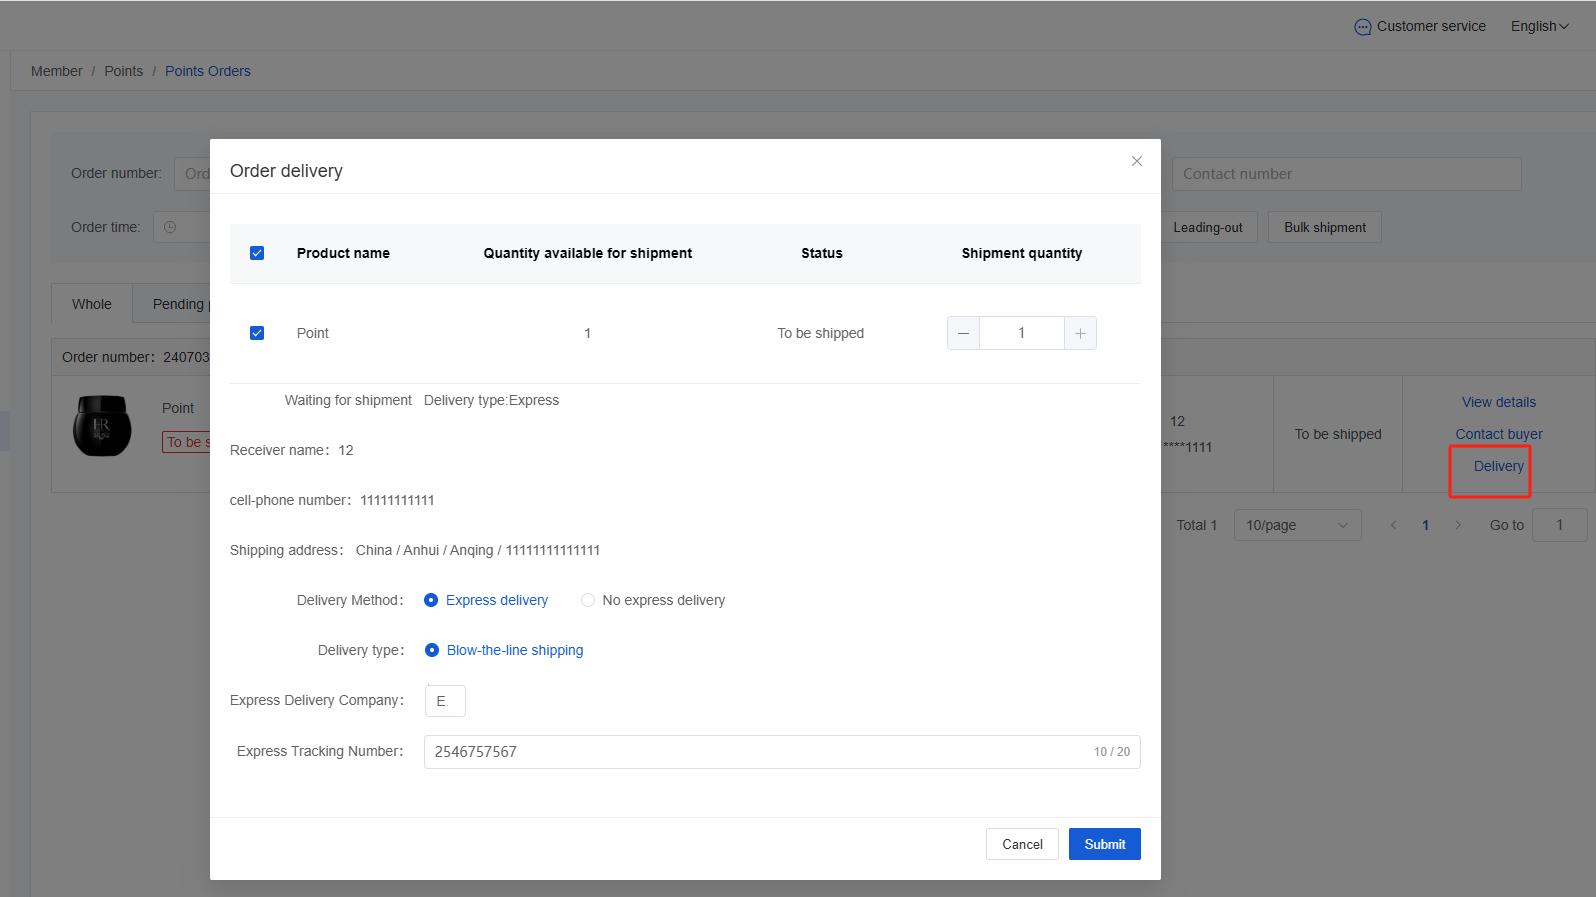The image size is (1596, 897).
Task: Open Customer service chat icon
Action: coord(1362,27)
